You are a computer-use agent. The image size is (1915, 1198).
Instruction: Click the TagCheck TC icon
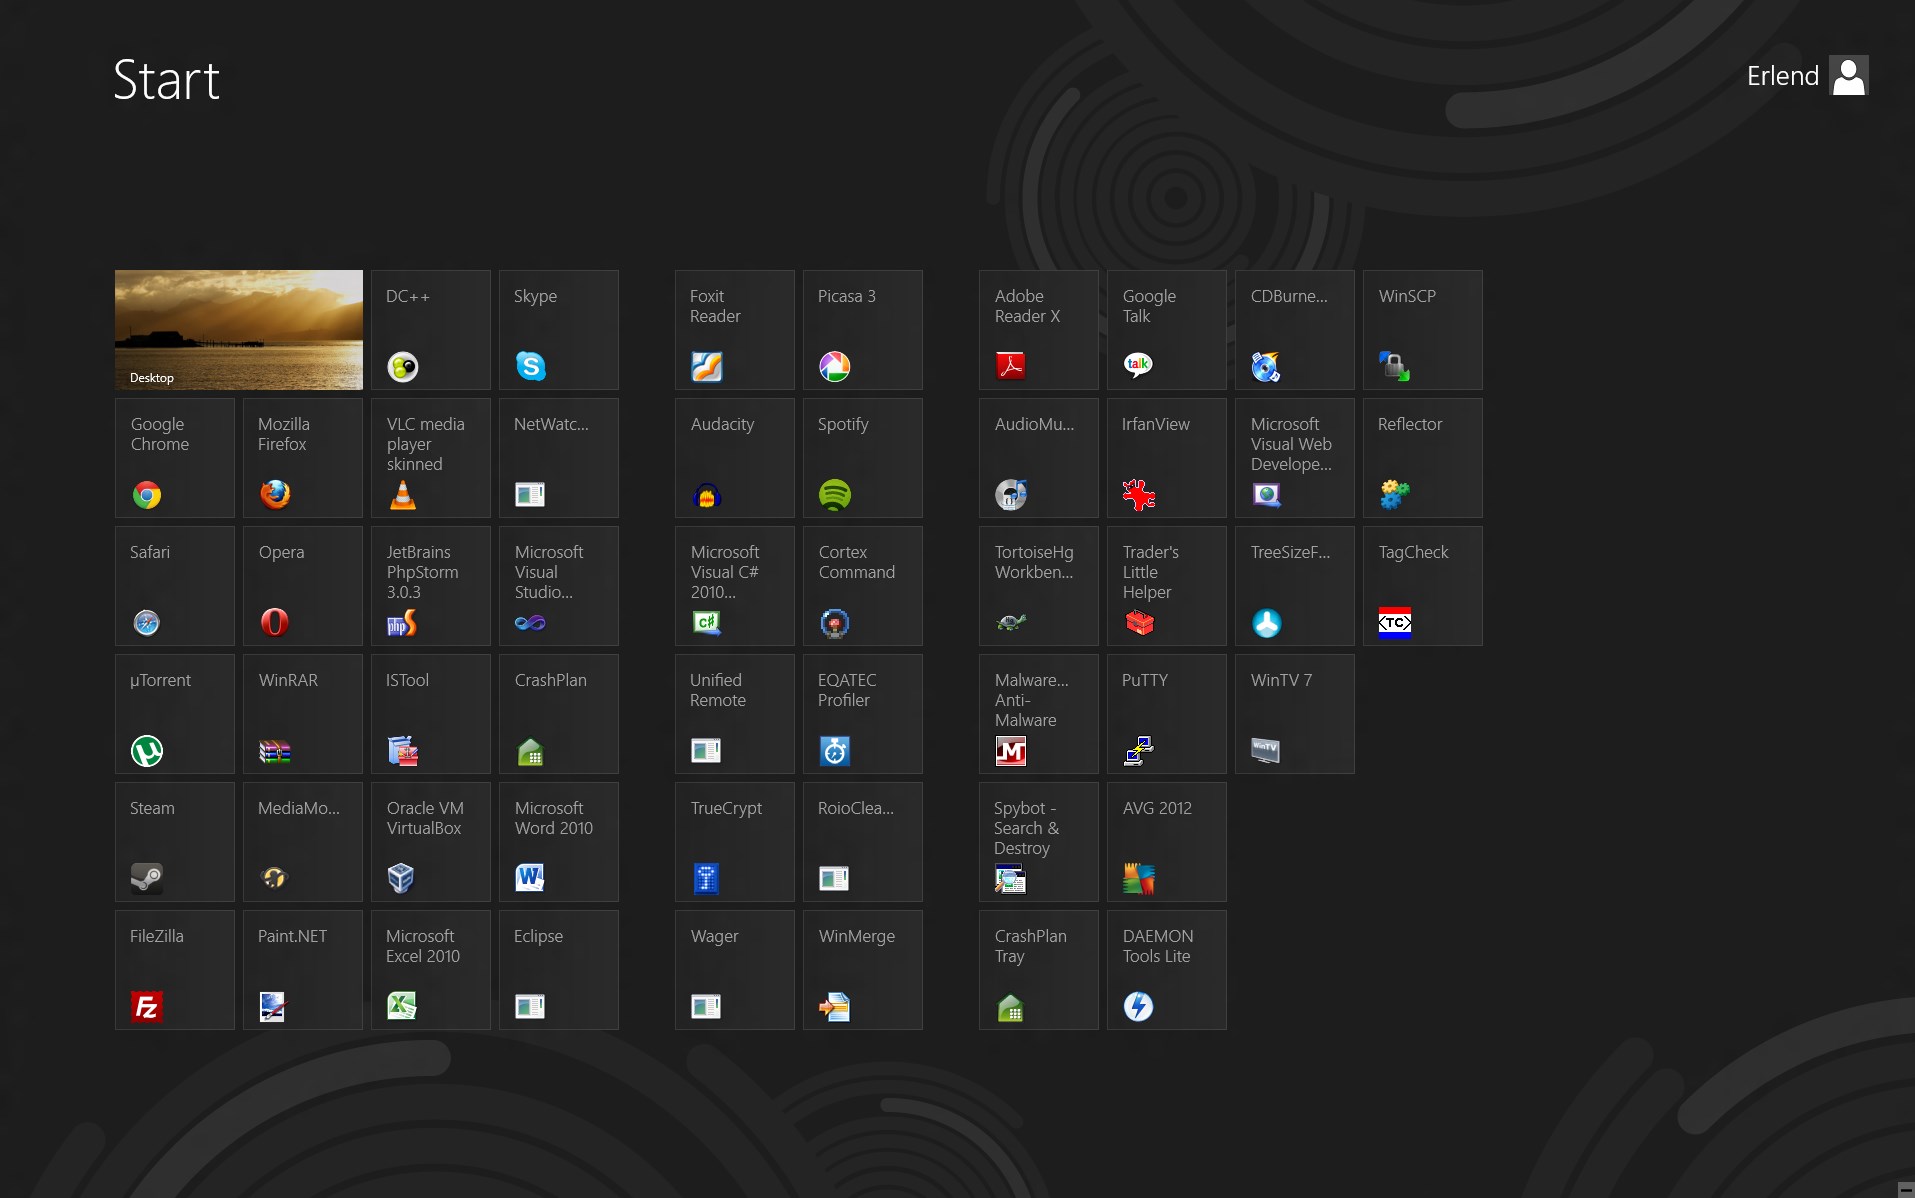click(x=1395, y=623)
